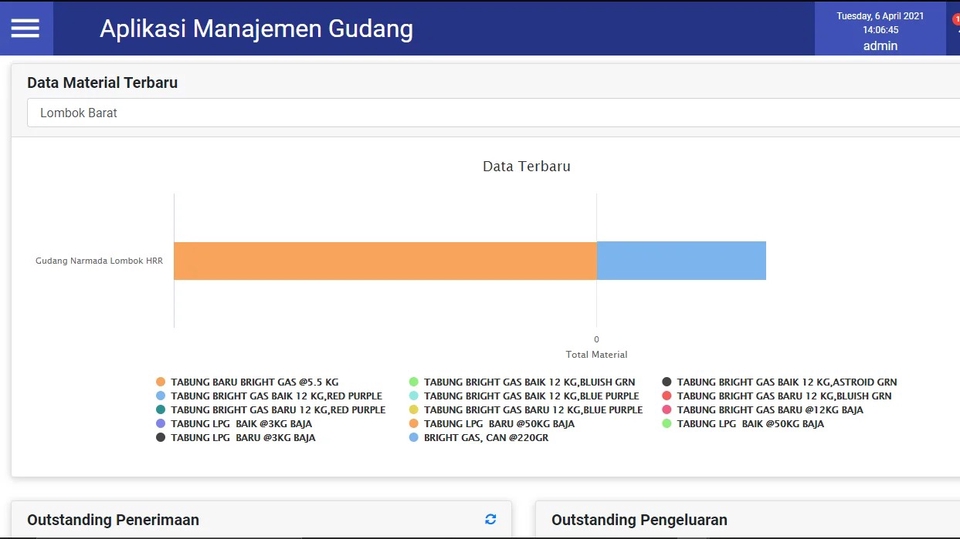The width and height of the screenshot is (960, 539).
Task: Toggle TABUNG BRIGHT GAS BAIK 12 KG,ASTROID GRN legend
Action: tap(779, 382)
